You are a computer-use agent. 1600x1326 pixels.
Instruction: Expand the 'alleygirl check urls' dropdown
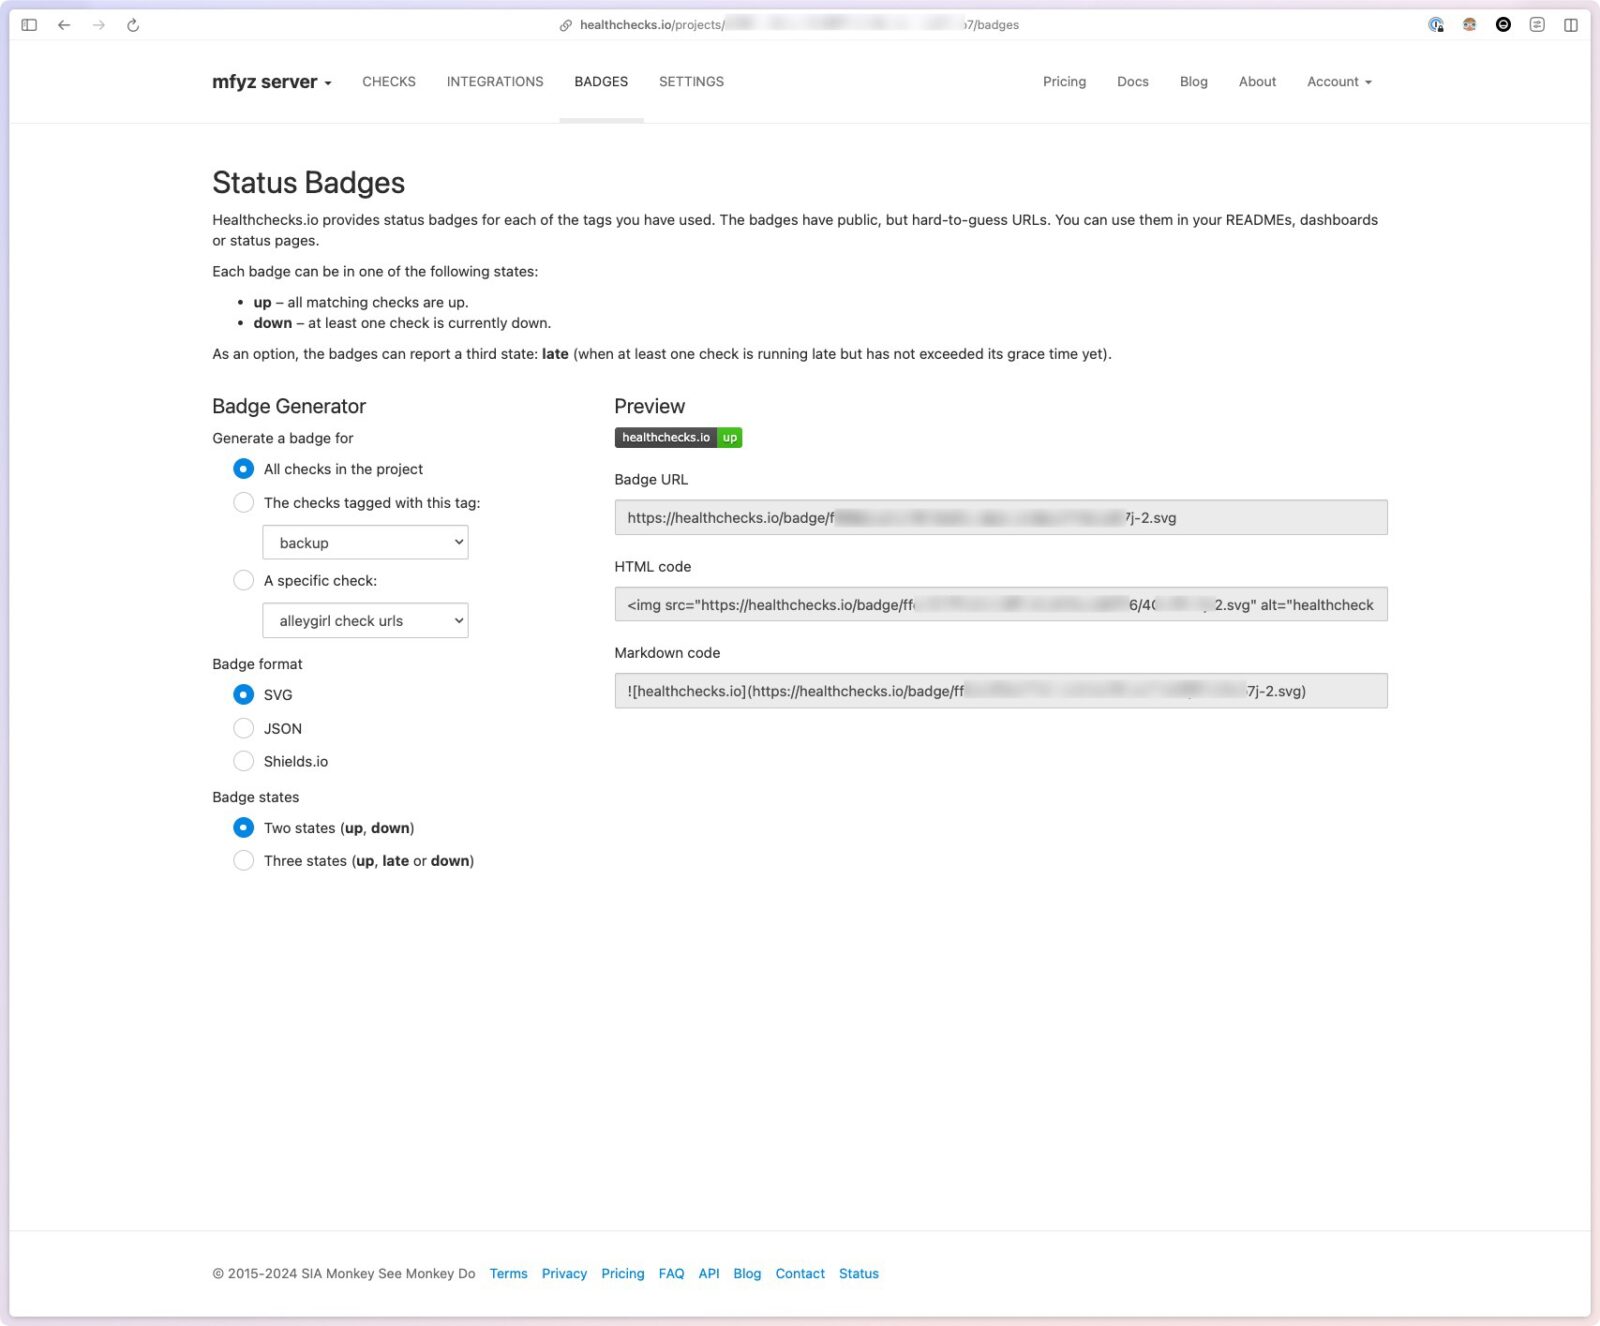click(365, 621)
